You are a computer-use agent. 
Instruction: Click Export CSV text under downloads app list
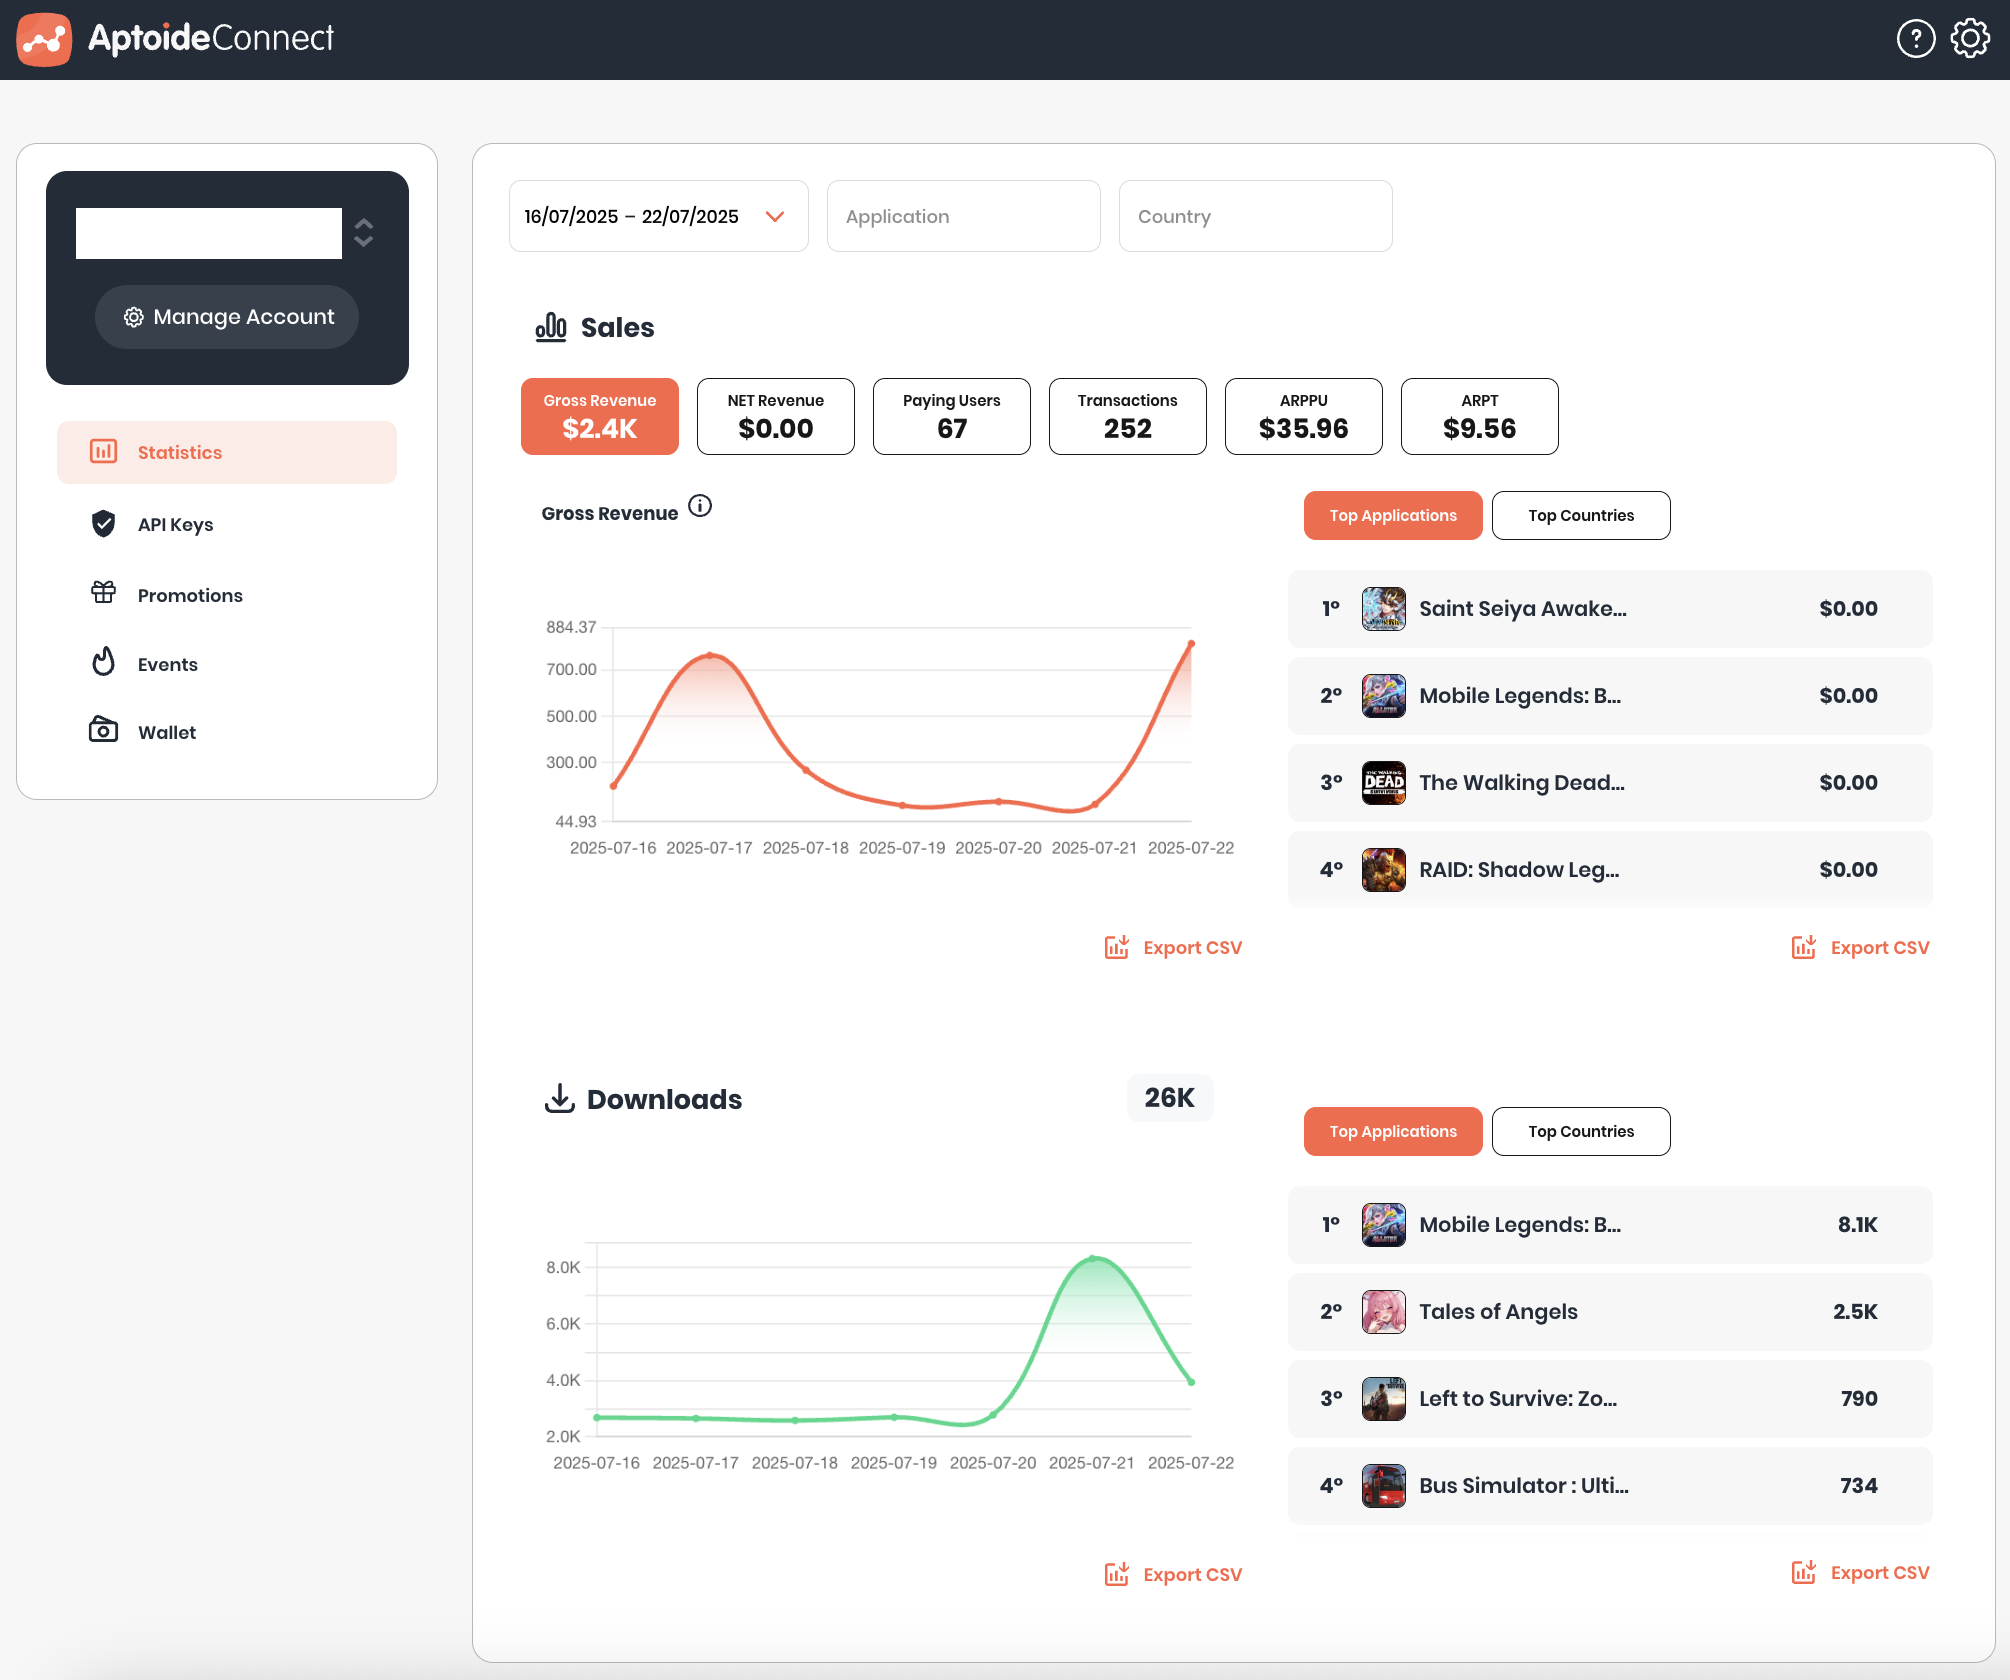pos(1880,1573)
